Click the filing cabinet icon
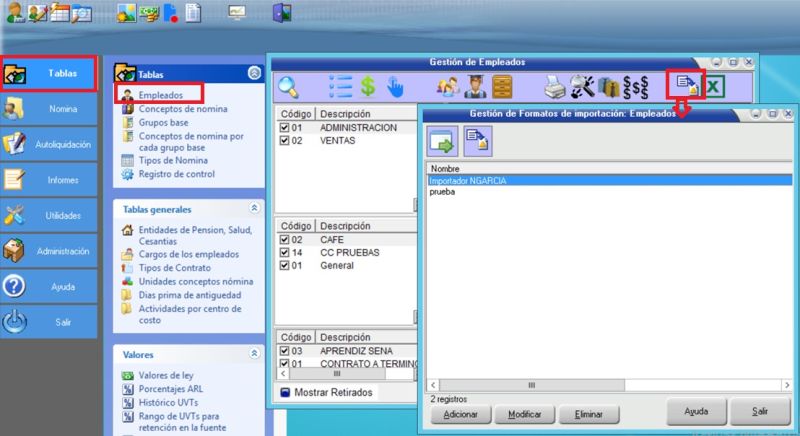The width and height of the screenshot is (800, 436). (x=503, y=87)
